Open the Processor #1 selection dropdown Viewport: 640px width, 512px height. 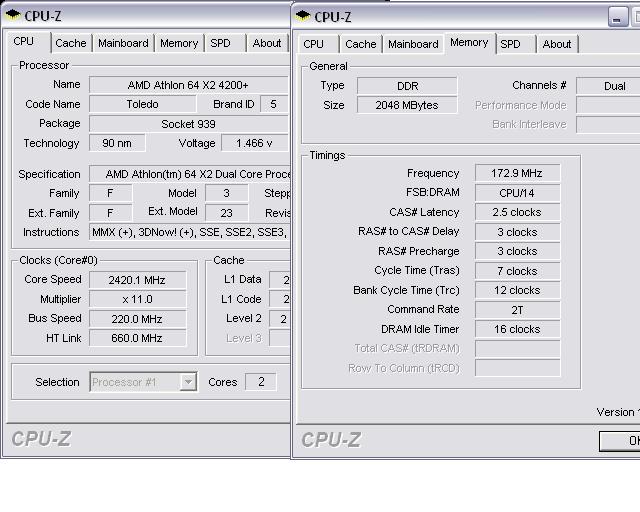[188, 382]
